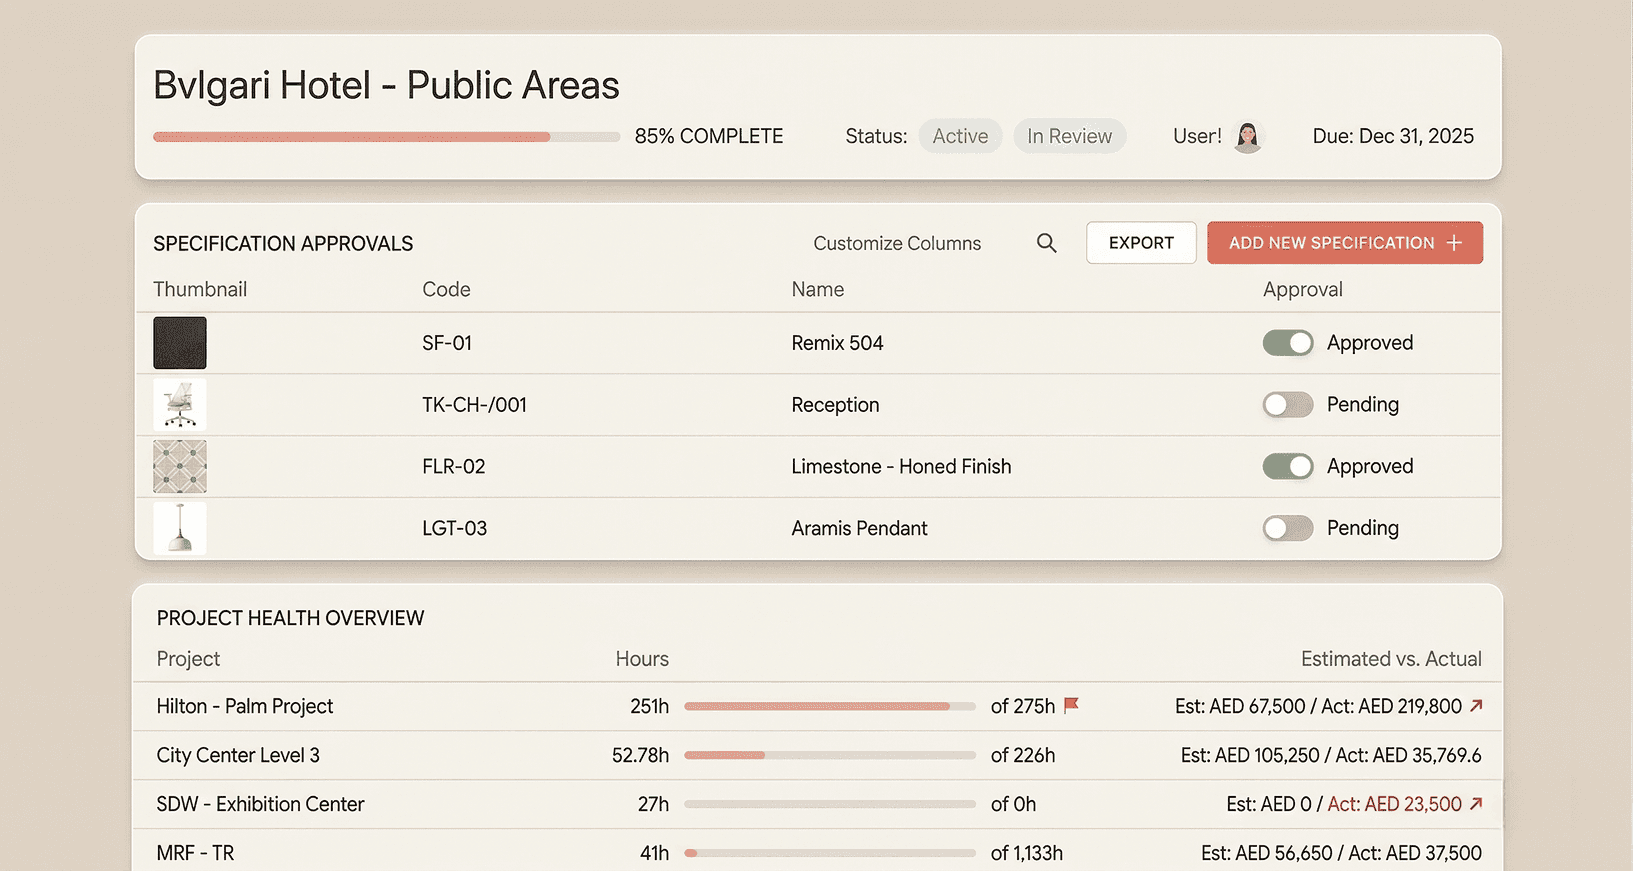Click arrow icon beside AED 23,500
Viewport: 1633px width, 871px height.
1476,803
